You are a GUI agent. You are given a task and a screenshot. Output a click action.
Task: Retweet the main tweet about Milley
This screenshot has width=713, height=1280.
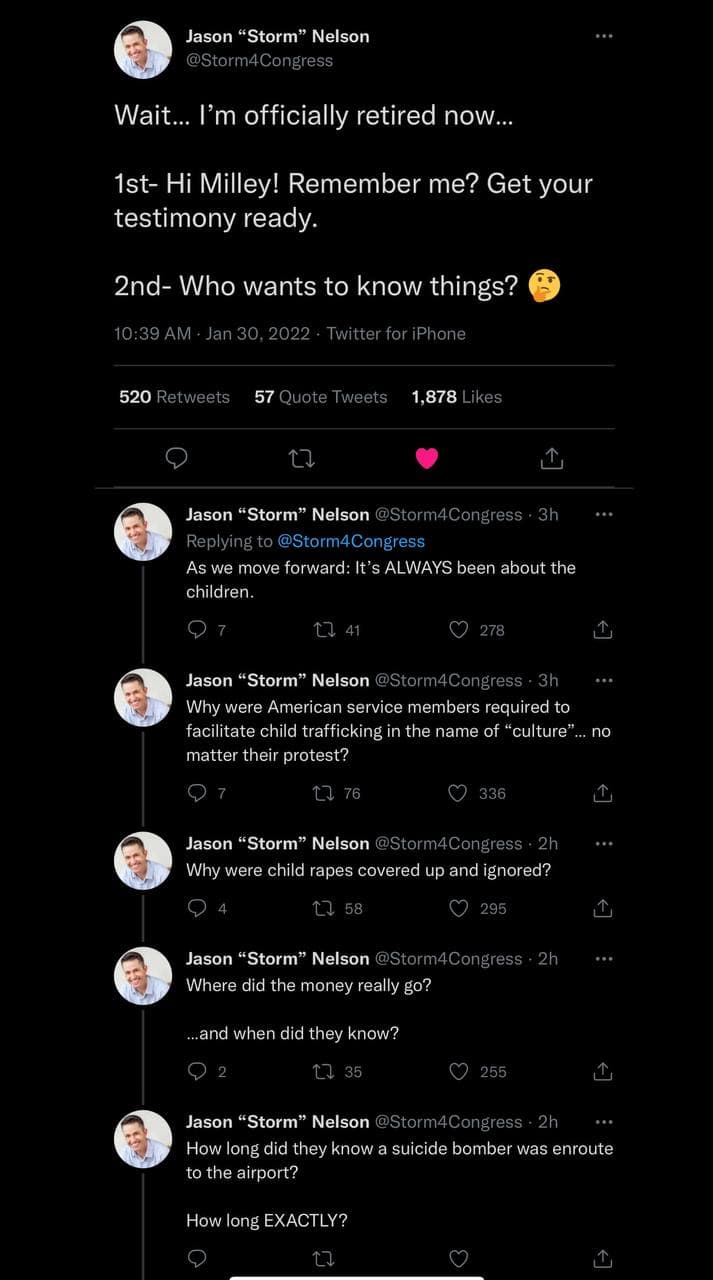click(300, 458)
